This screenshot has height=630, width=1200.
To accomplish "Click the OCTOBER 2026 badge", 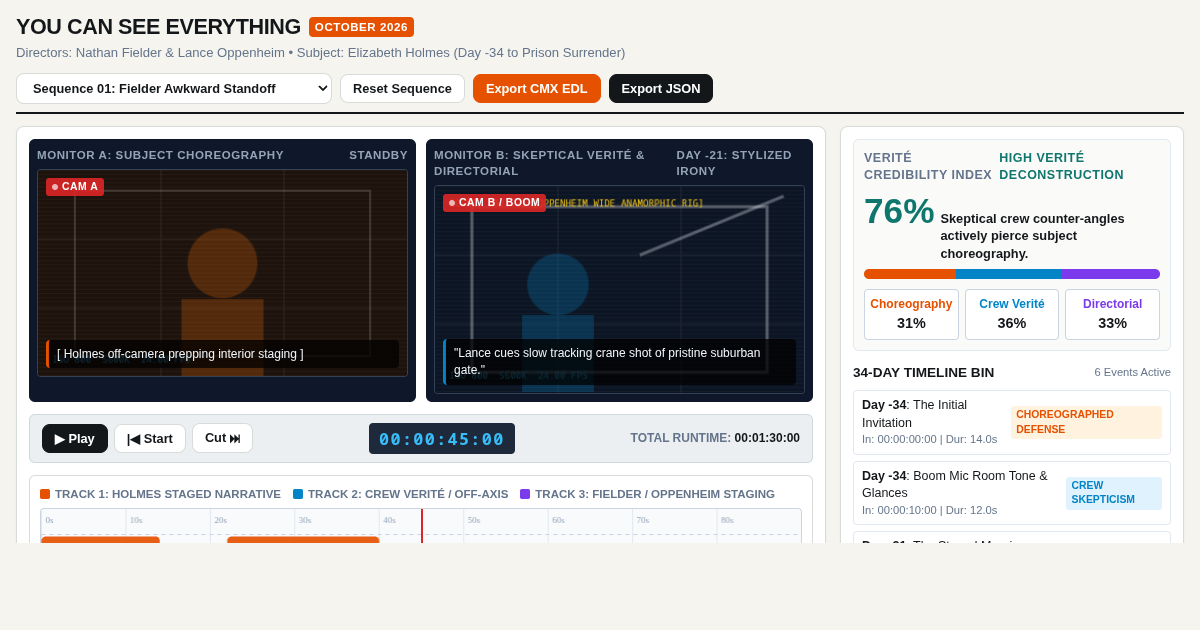I will (361, 27).
